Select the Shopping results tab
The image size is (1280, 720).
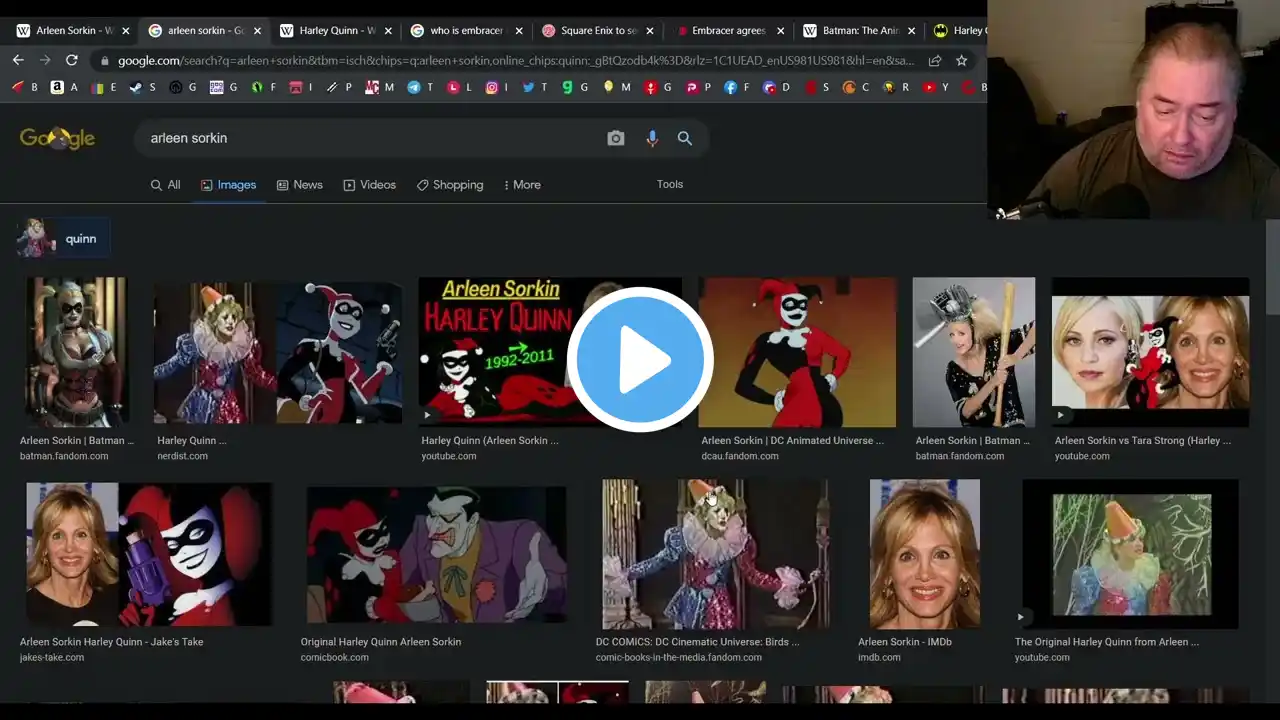[449, 185]
